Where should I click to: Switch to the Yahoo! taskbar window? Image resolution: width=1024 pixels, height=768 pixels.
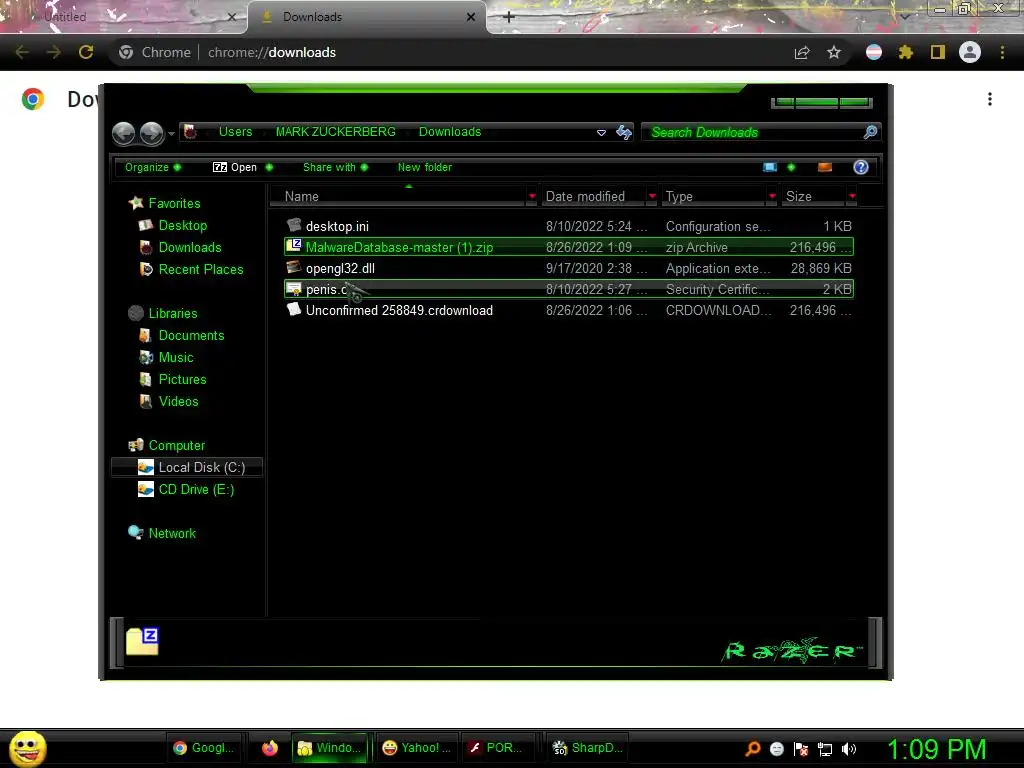pos(417,748)
